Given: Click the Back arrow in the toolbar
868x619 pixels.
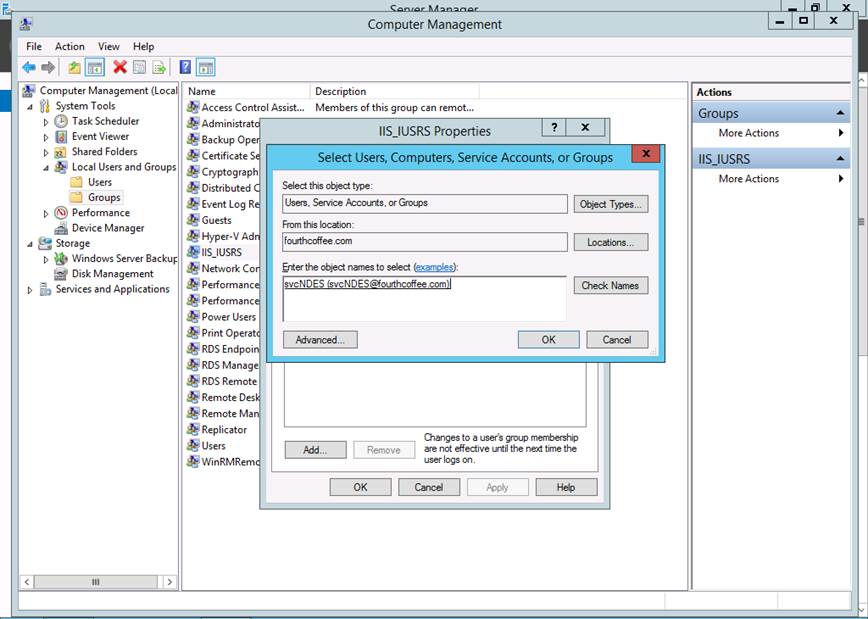Looking at the screenshot, I should click(x=29, y=67).
